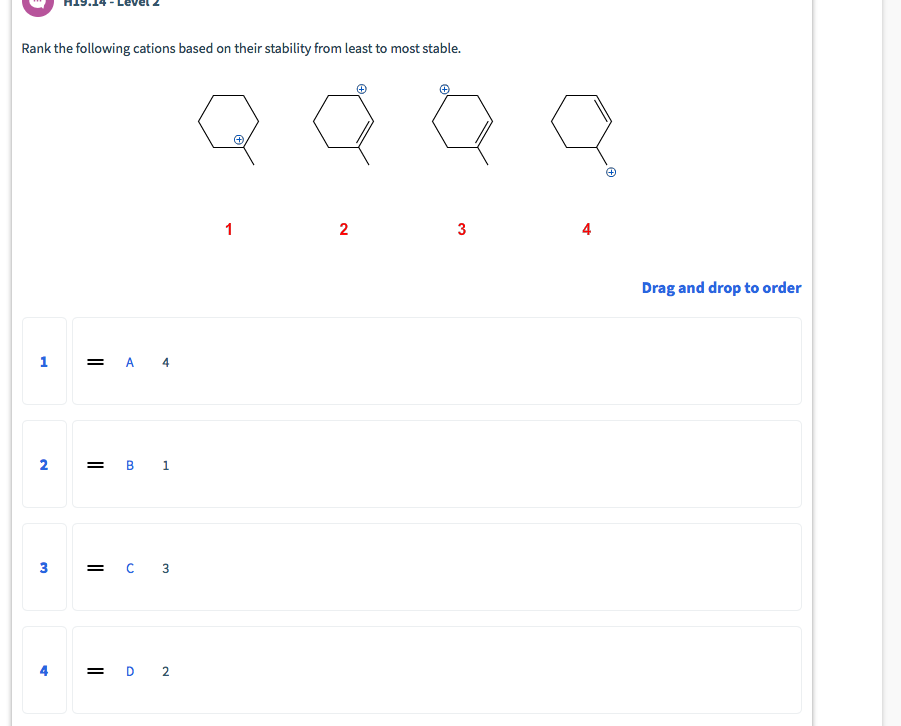Select the cation structure labeled 1
The width and height of the screenshot is (901, 726).
click(x=227, y=123)
